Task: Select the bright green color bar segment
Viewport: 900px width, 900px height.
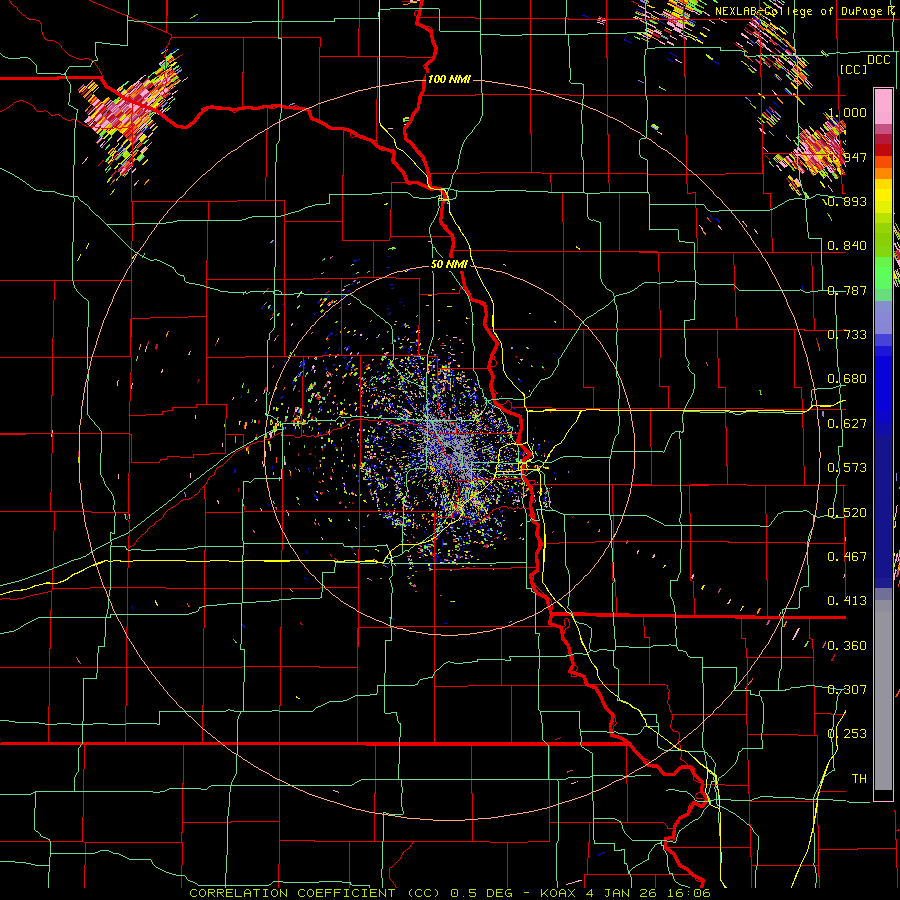Action: (883, 273)
